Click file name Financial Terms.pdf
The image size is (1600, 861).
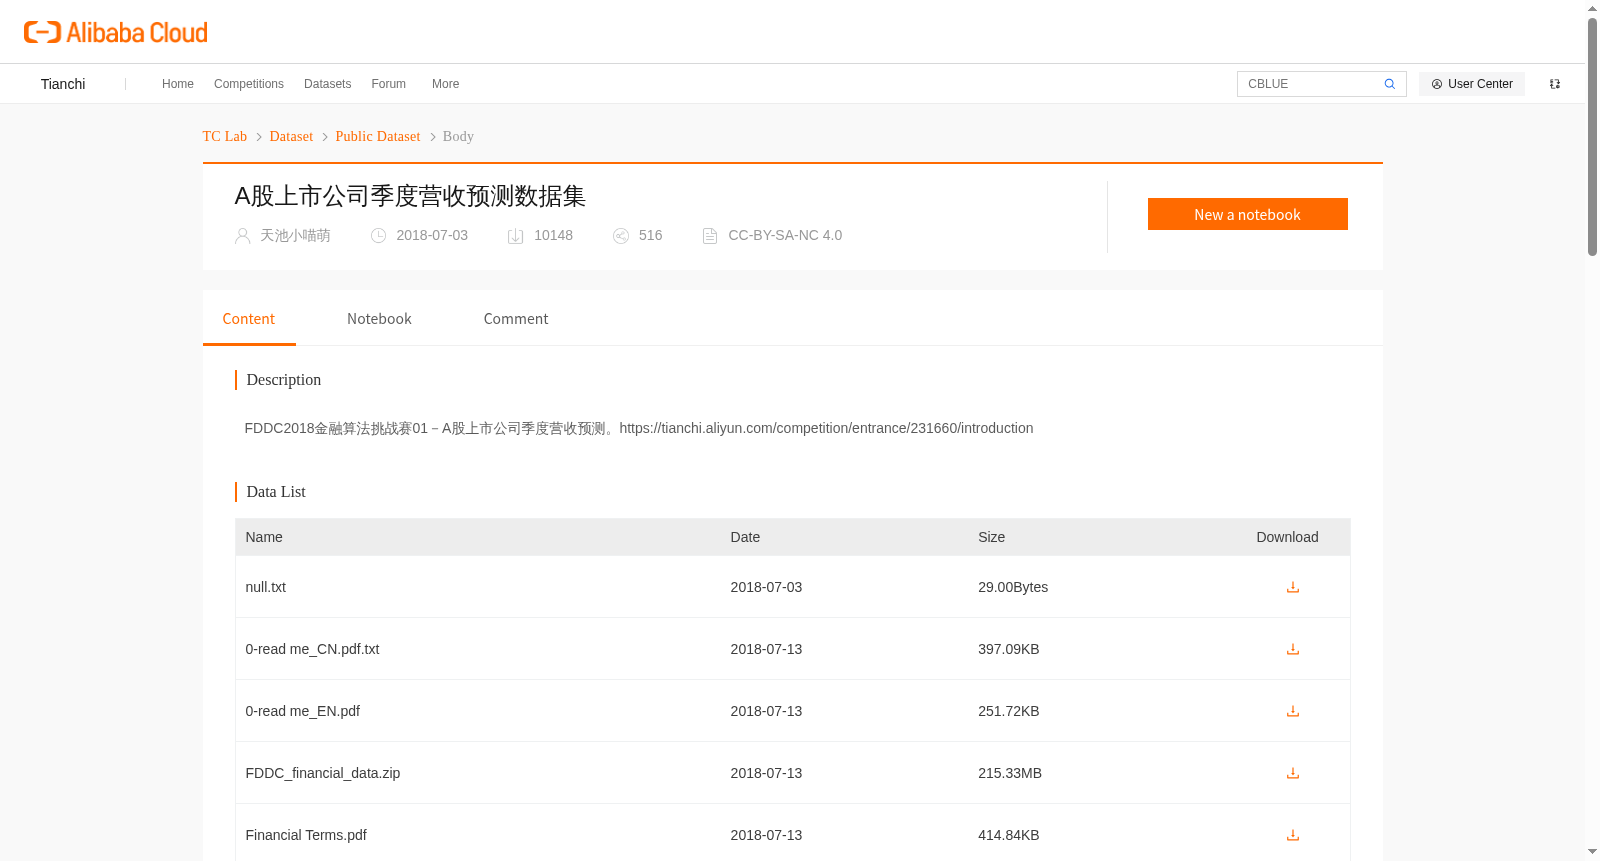306,835
